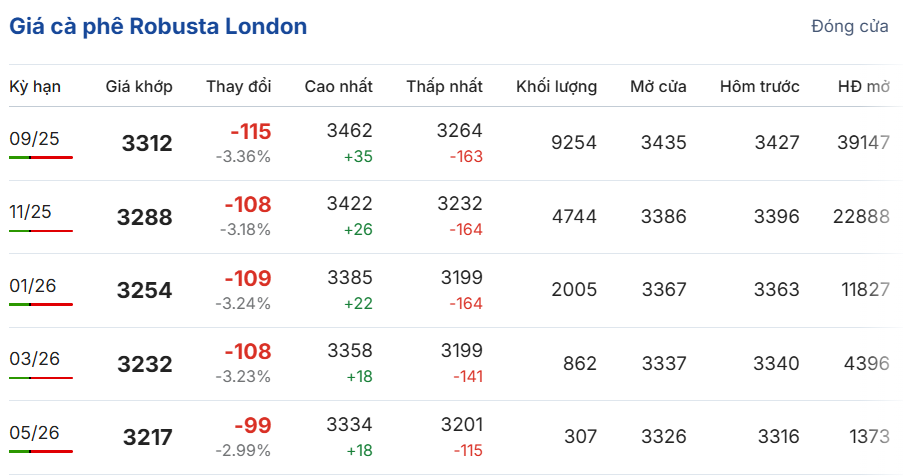Click the price range bar under 01/26

41,304
